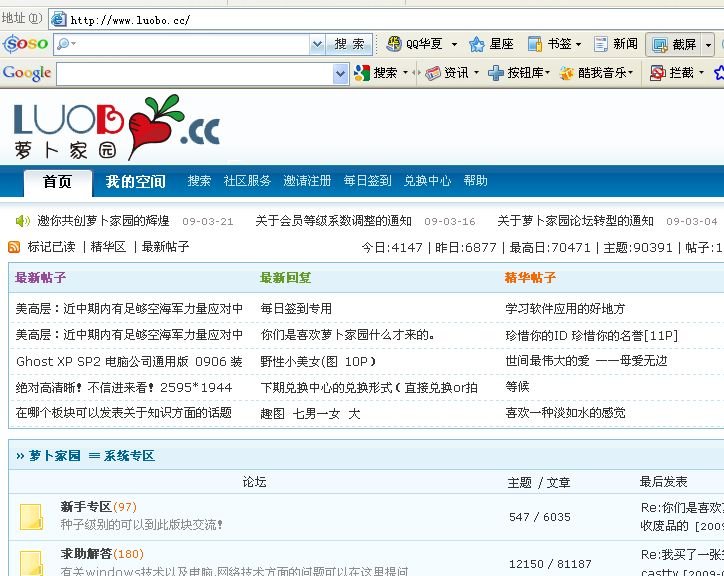The width and height of the screenshot is (724, 576).
Task: Open announcement 关于萝卜家园论坛转型的通知
Action: point(575,221)
